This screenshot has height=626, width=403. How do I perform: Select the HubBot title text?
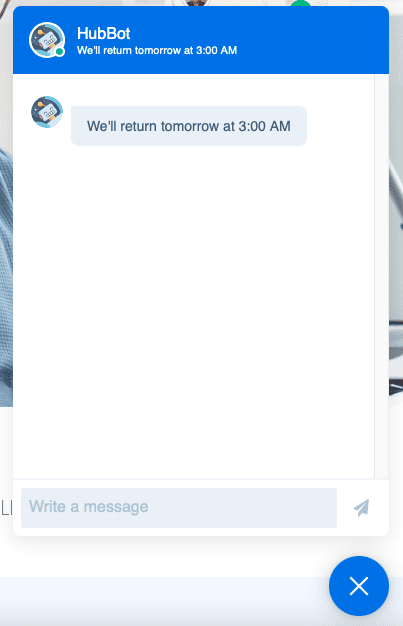[x=103, y=34]
